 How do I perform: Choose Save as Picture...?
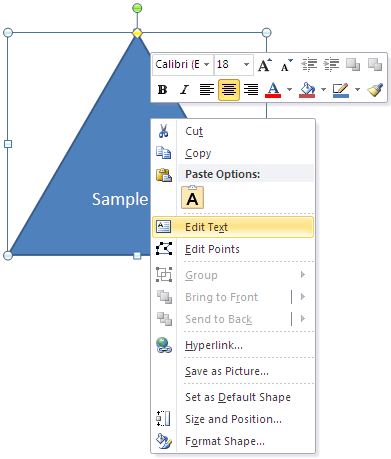(227, 371)
